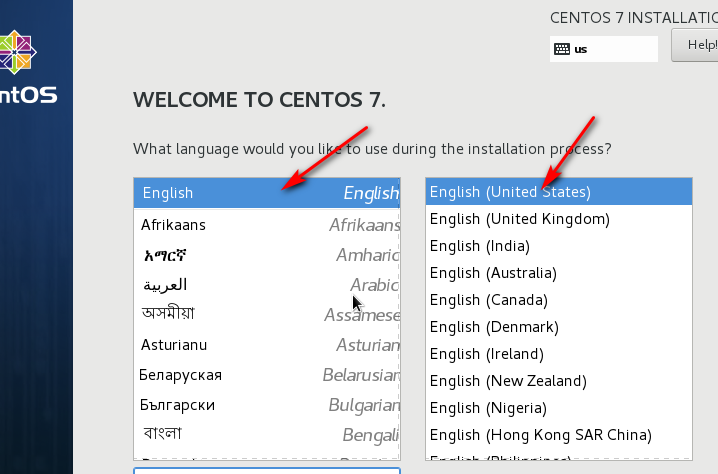
Task: Select Беларуская (Belarusian) language
Action: pyautogui.click(x=267, y=375)
